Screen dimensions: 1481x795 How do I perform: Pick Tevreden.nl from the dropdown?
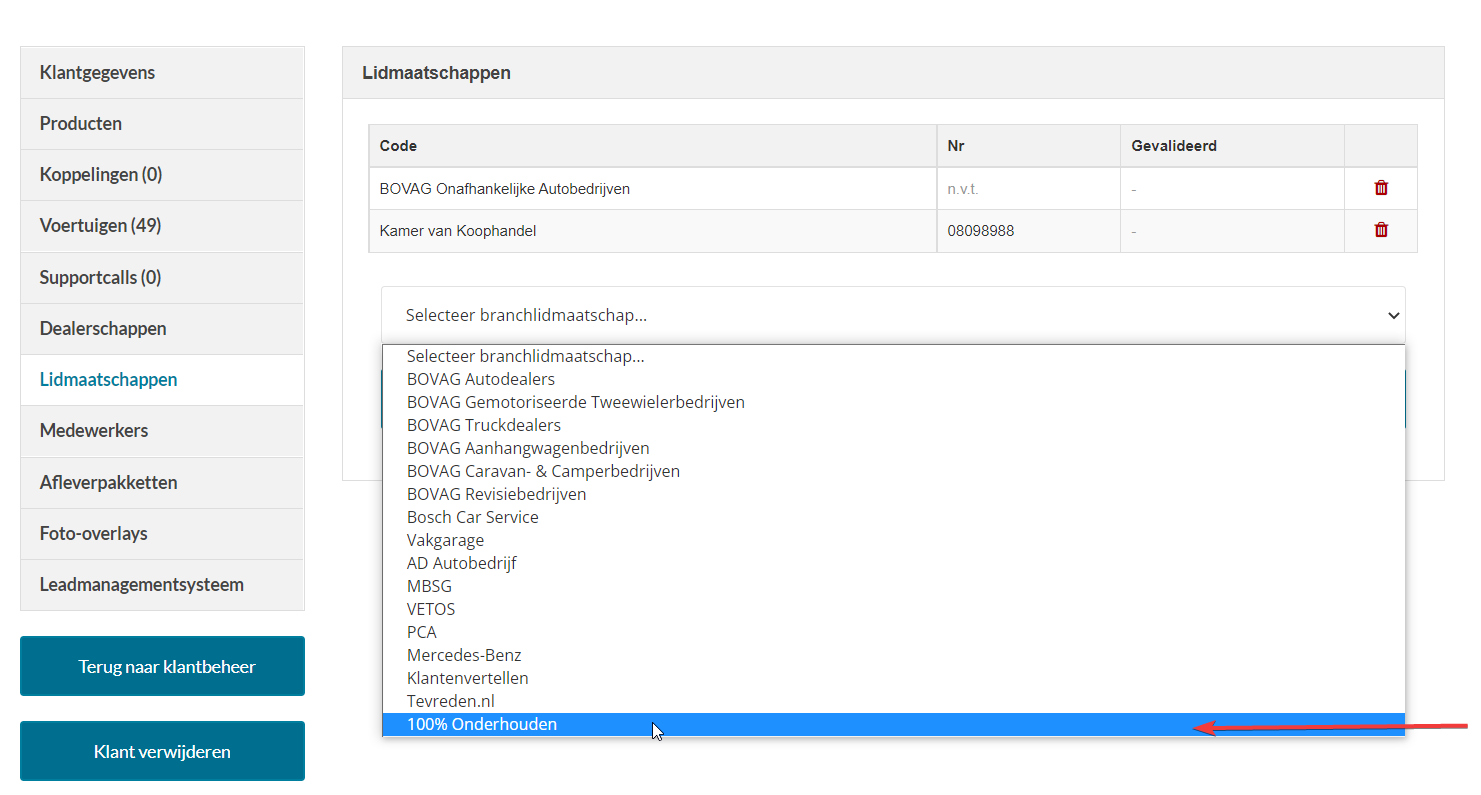[x=451, y=701]
